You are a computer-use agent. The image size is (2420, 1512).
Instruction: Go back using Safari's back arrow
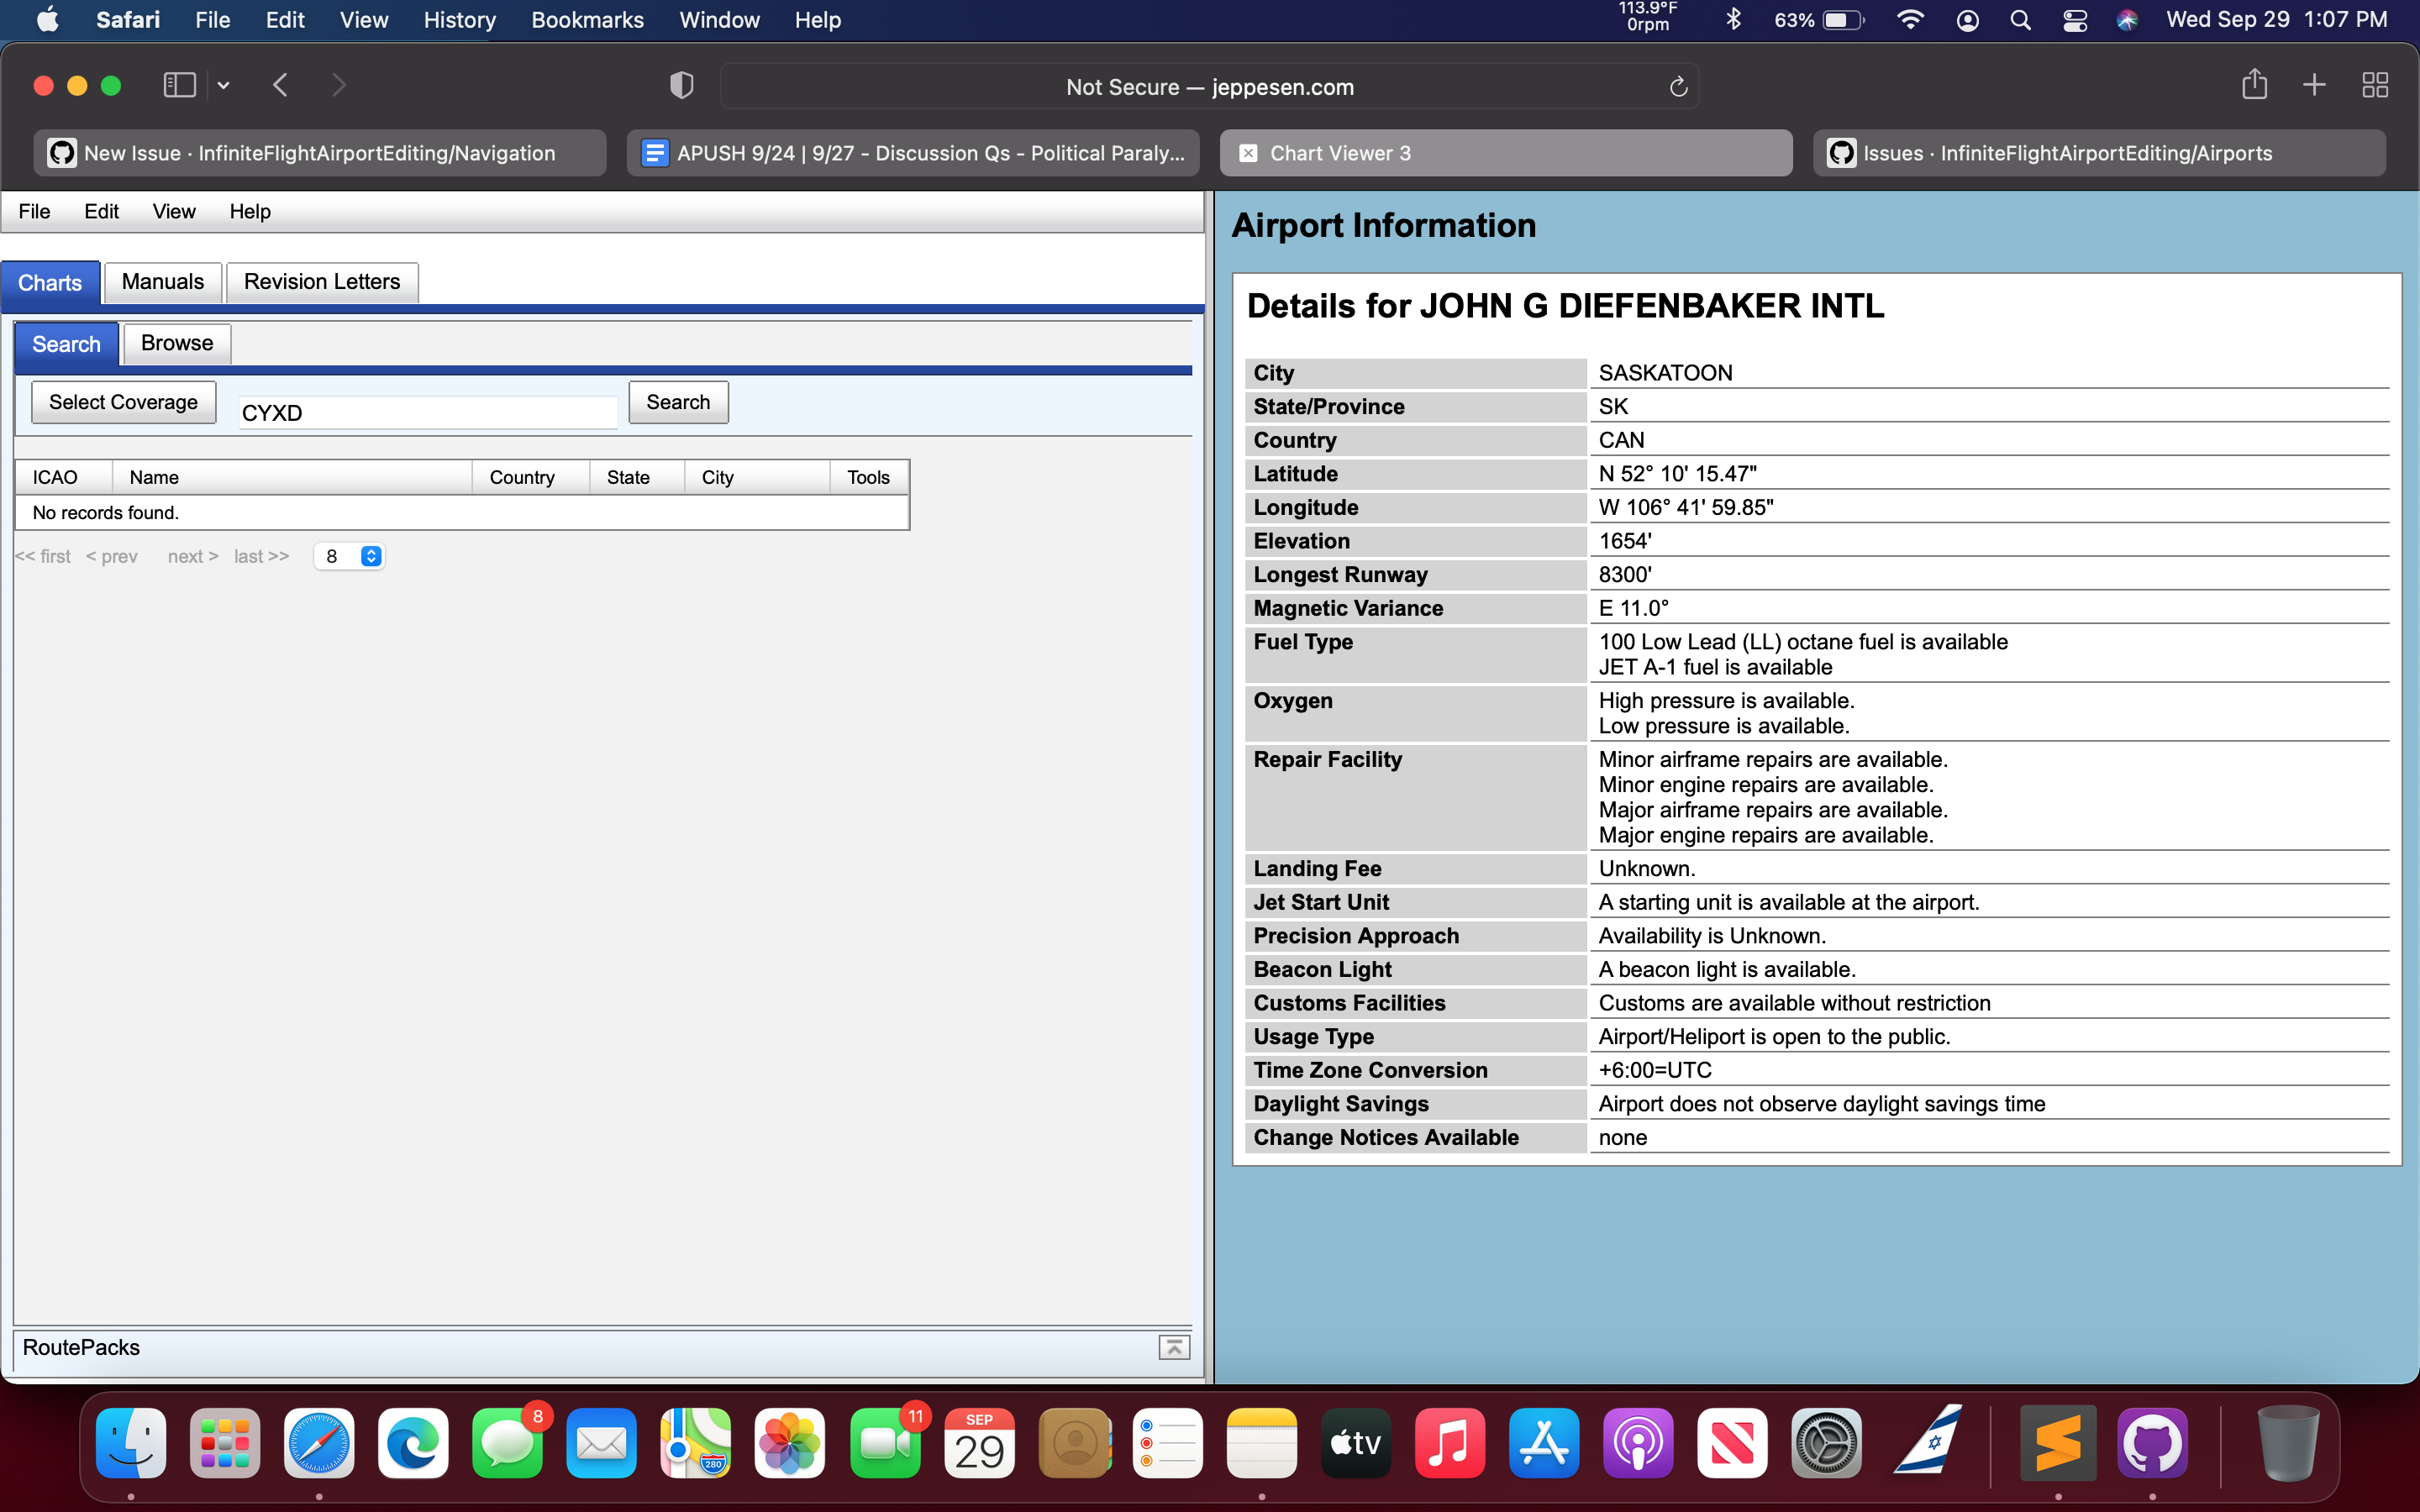pos(281,85)
